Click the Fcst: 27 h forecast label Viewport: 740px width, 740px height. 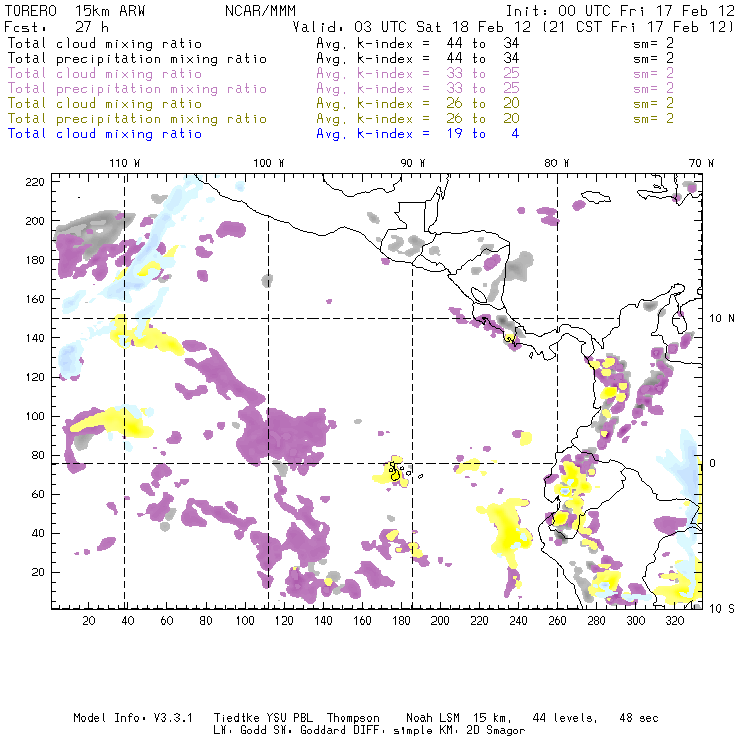pyautogui.click(x=57, y=27)
